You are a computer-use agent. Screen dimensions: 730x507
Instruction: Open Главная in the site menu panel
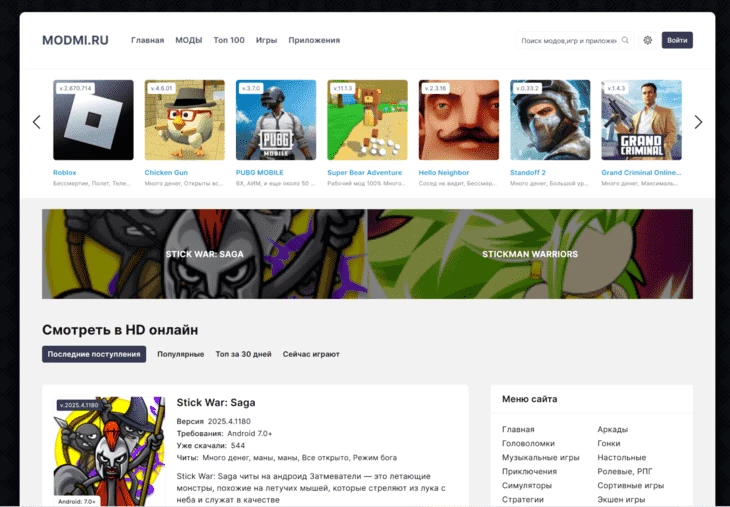(518, 429)
